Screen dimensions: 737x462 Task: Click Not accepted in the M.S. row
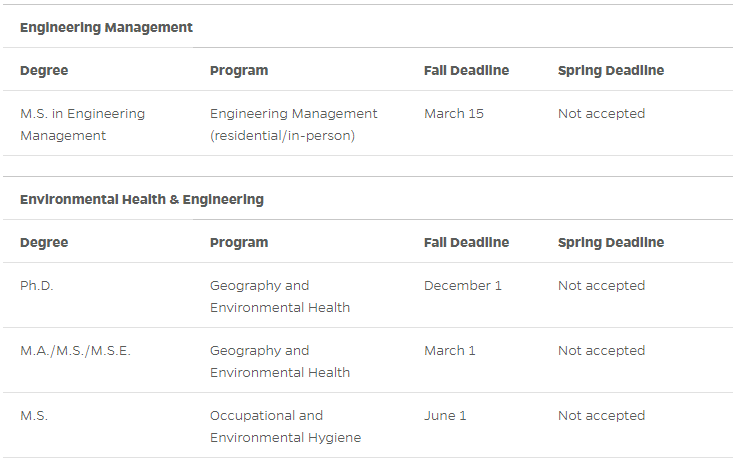click(x=601, y=415)
